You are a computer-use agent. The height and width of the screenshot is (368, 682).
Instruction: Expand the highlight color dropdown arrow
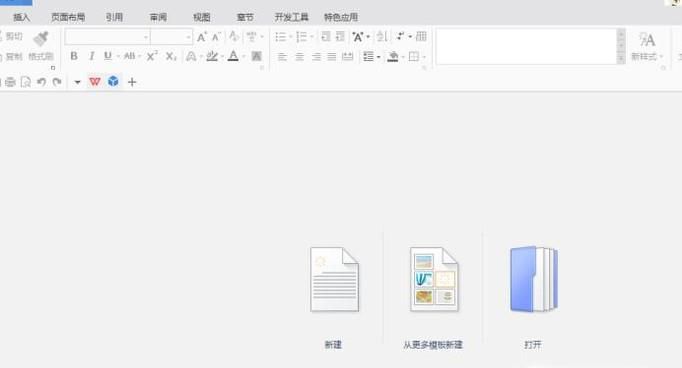[222, 57]
